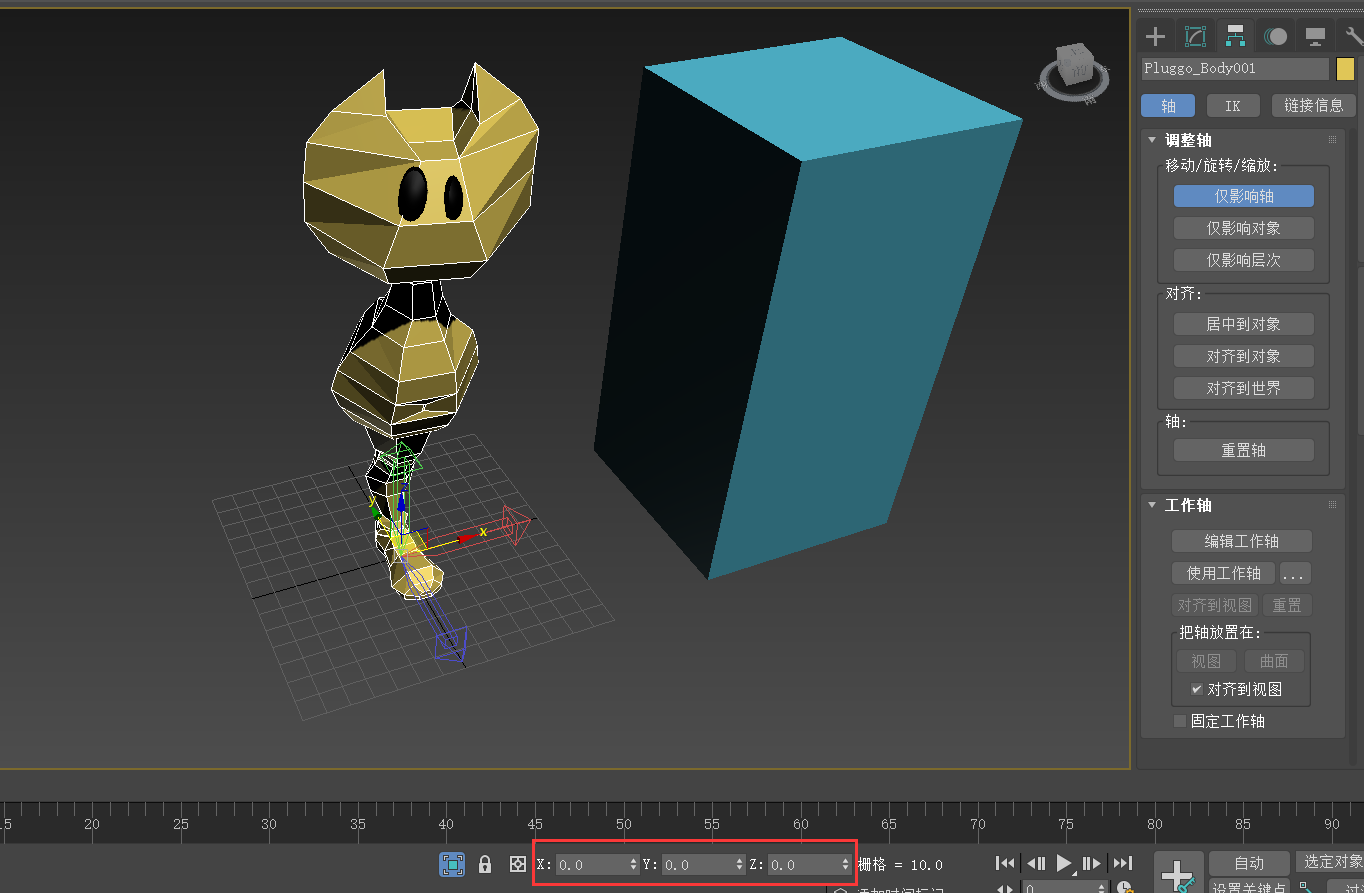Collapse the 工作轴 rollout
This screenshot has height=893, width=1364.
[1151, 505]
